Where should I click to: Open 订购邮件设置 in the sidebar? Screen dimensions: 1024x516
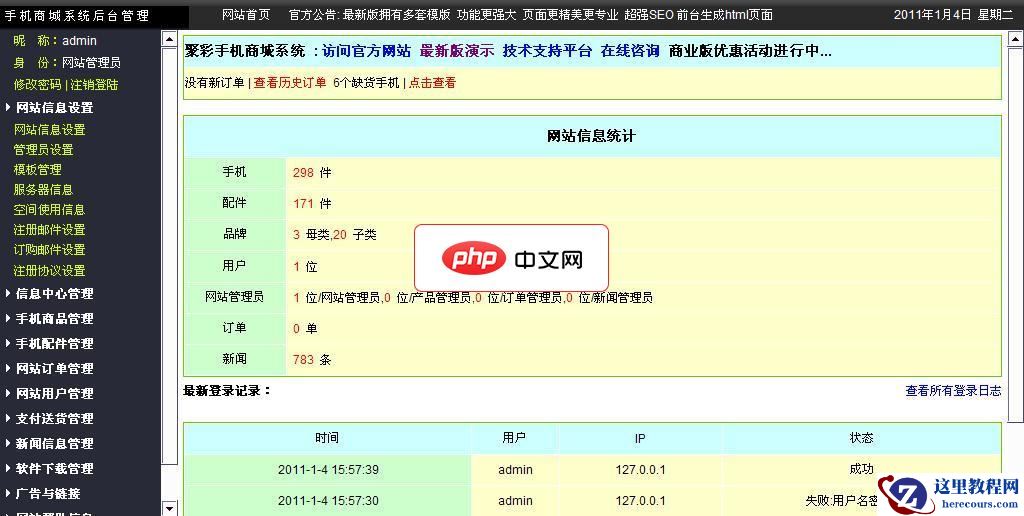[50, 250]
